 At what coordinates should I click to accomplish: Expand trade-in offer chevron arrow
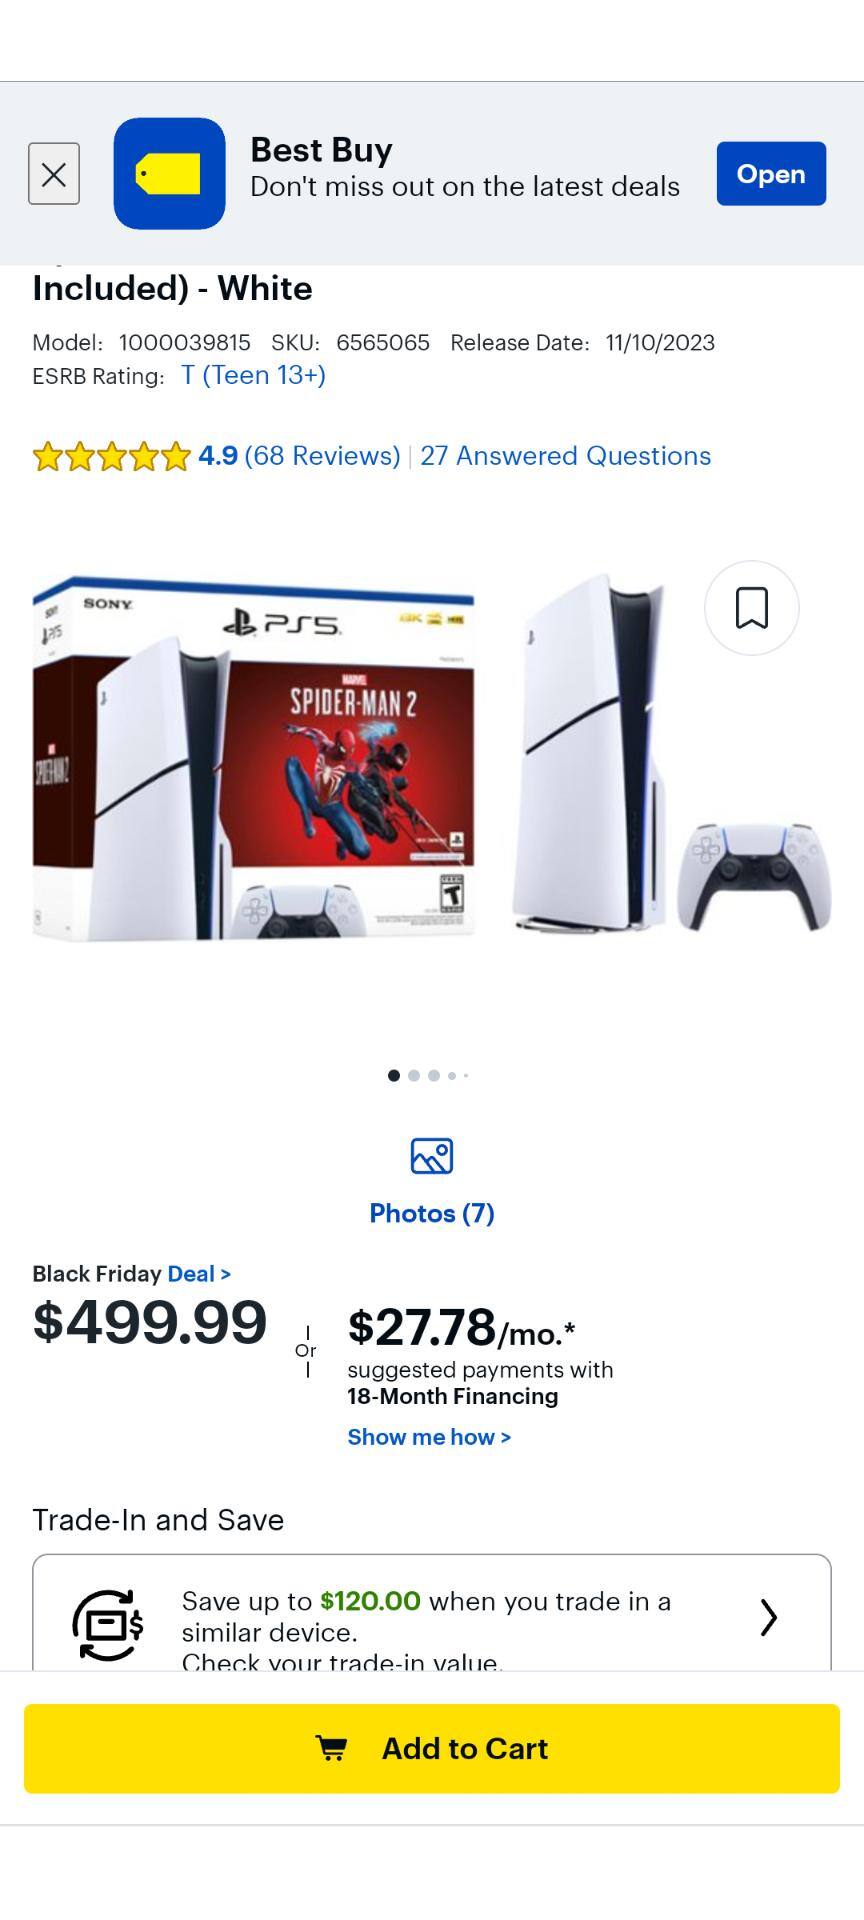pos(768,1617)
